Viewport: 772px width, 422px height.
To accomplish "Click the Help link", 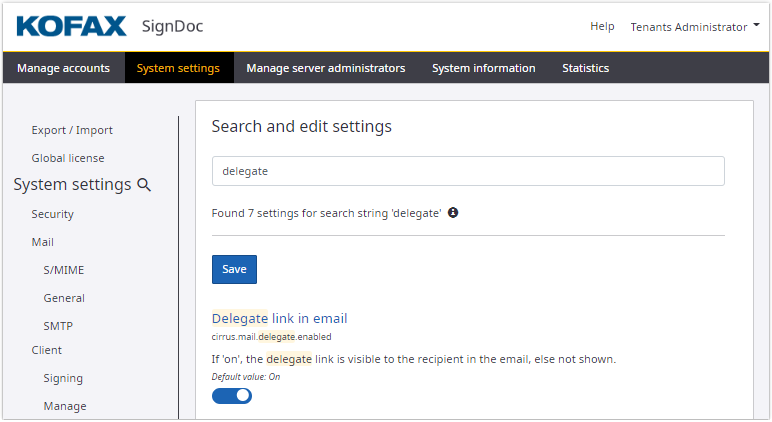I will 602,27.
